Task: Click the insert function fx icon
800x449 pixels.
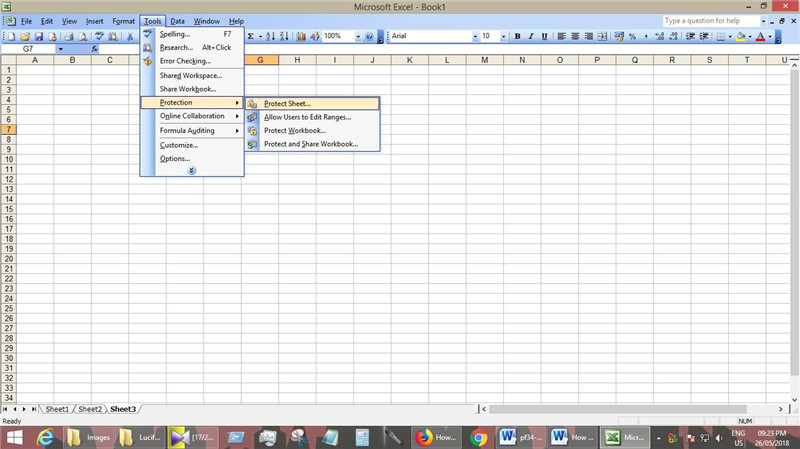Action: pos(94,49)
